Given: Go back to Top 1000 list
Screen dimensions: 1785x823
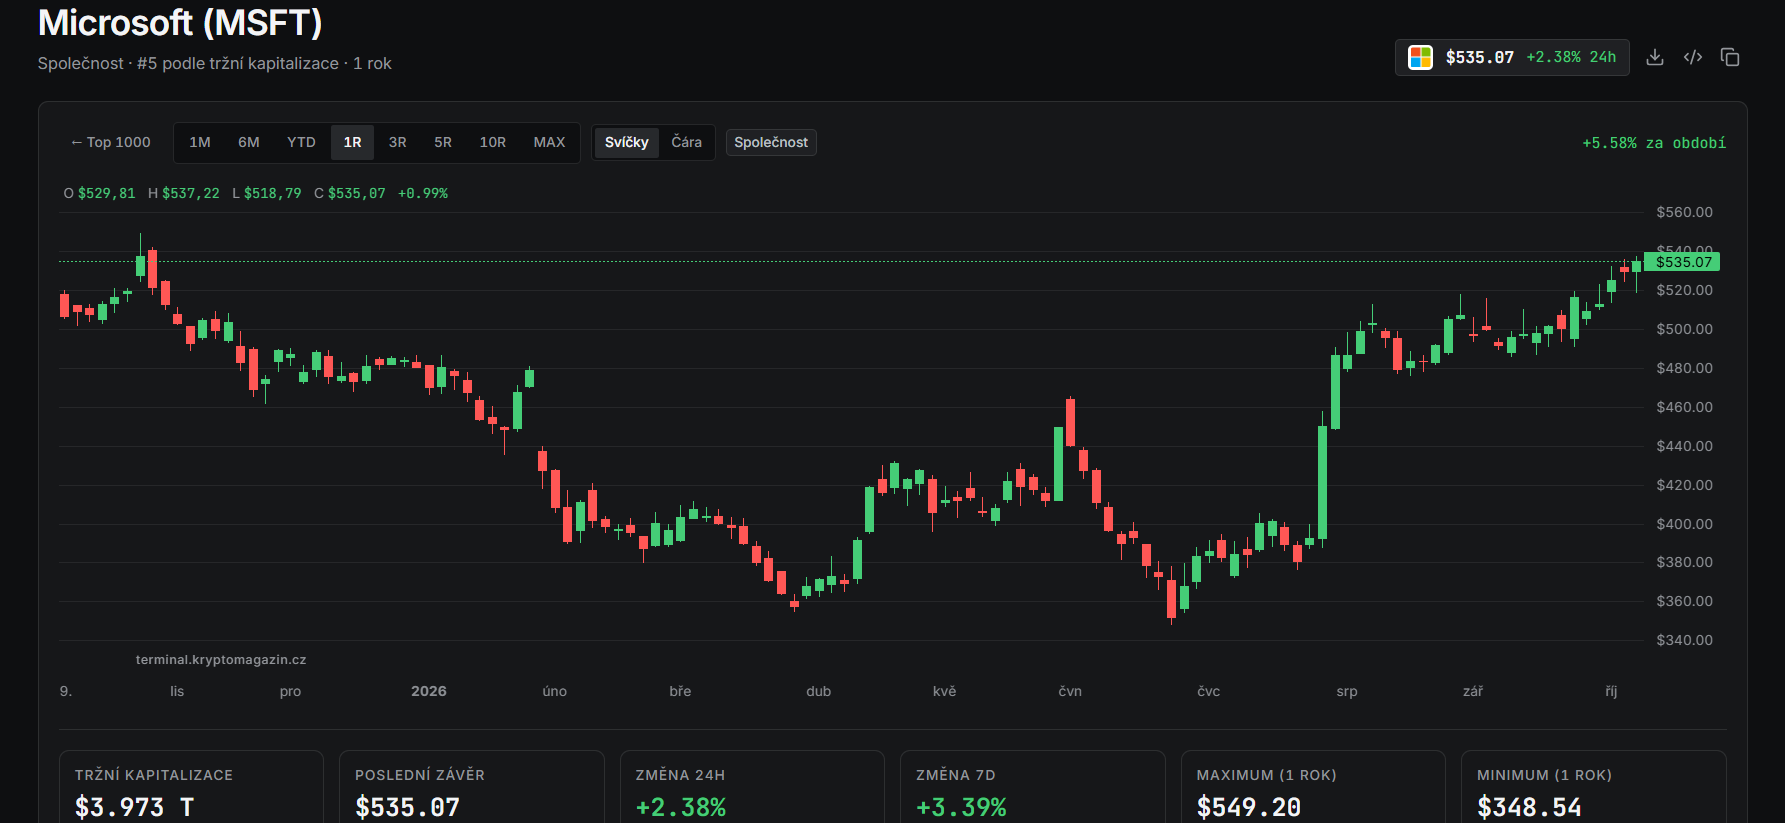Looking at the screenshot, I should click(110, 142).
